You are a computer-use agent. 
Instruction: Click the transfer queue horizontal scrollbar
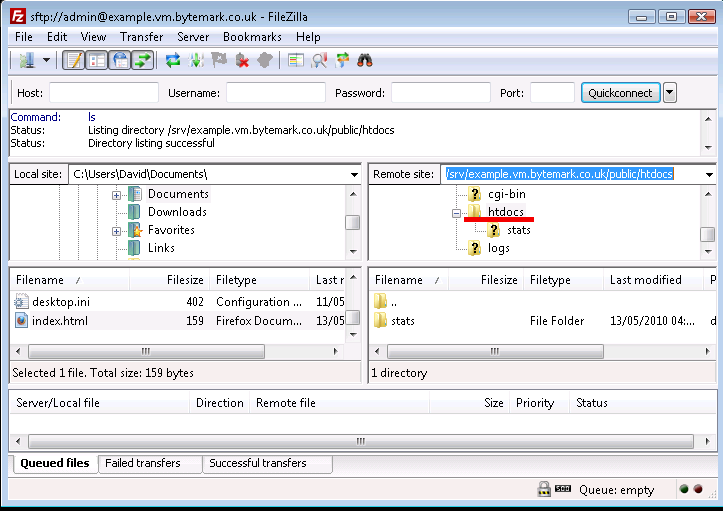(362, 441)
